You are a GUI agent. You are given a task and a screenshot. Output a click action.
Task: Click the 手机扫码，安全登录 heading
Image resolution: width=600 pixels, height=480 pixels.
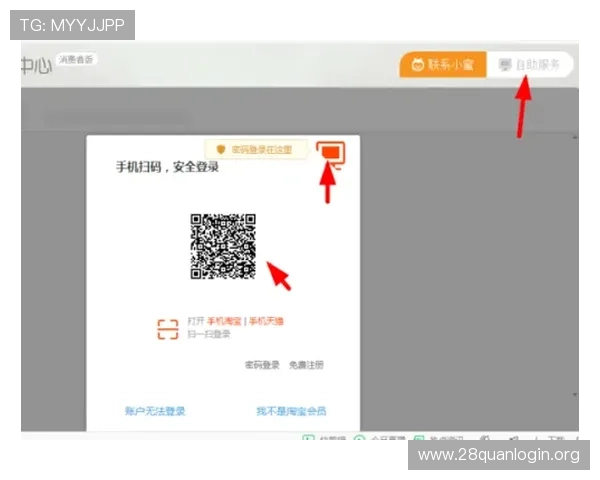(x=167, y=167)
